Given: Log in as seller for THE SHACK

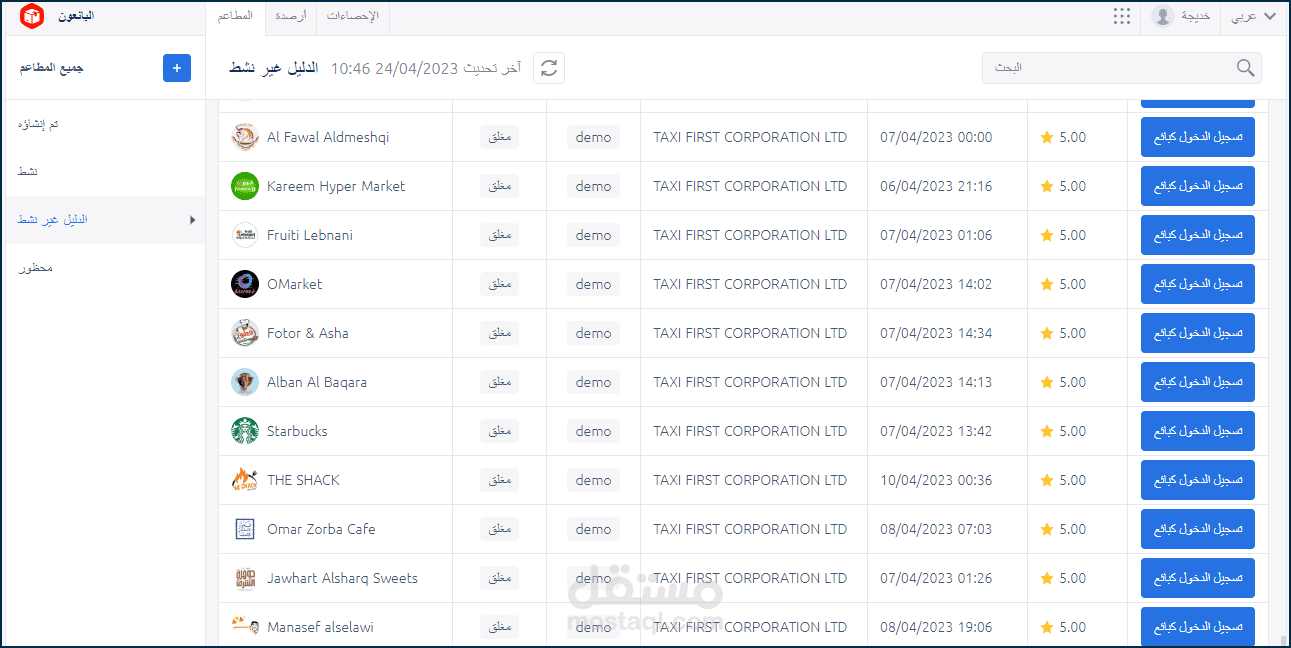Looking at the screenshot, I should 1197,480.
